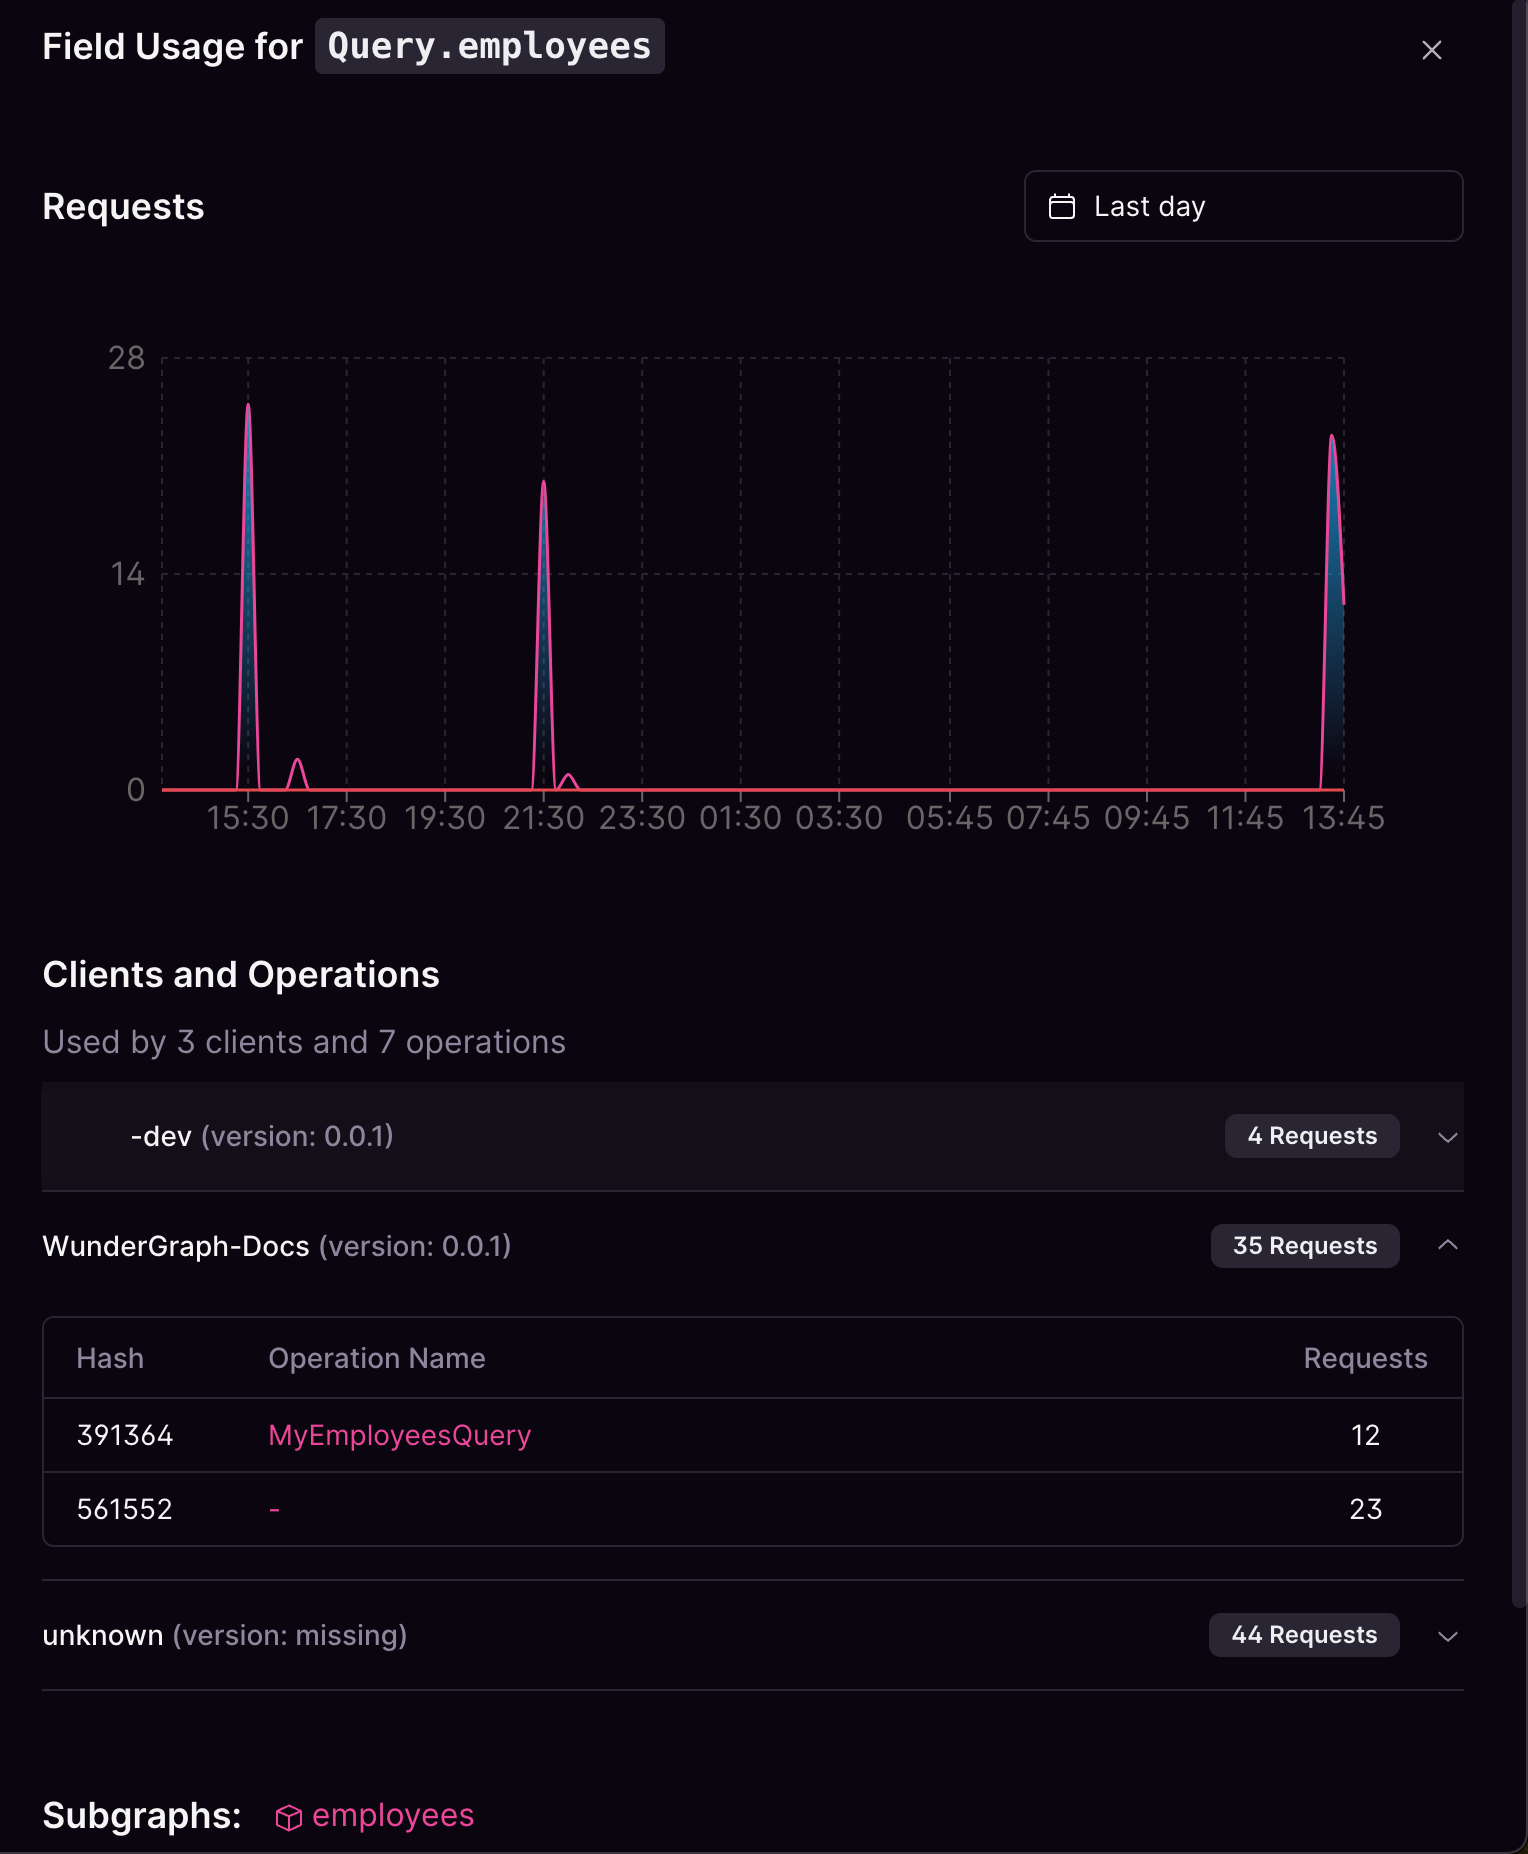Viewport: 1528px width, 1854px height.
Task: Click the Query.employees field name badge
Action: 490,46
